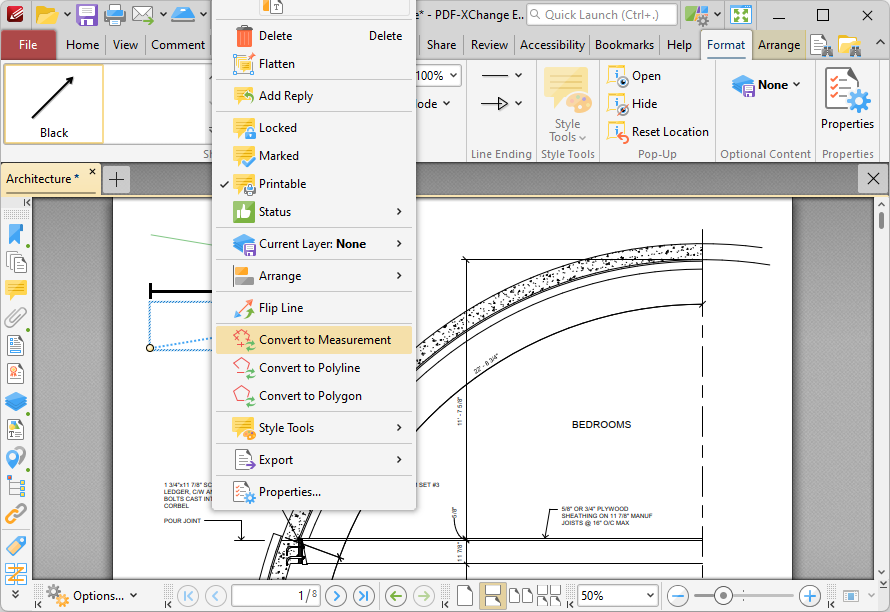Open the File menu tab
Screen dimensions: 890x612
click(28, 45)
